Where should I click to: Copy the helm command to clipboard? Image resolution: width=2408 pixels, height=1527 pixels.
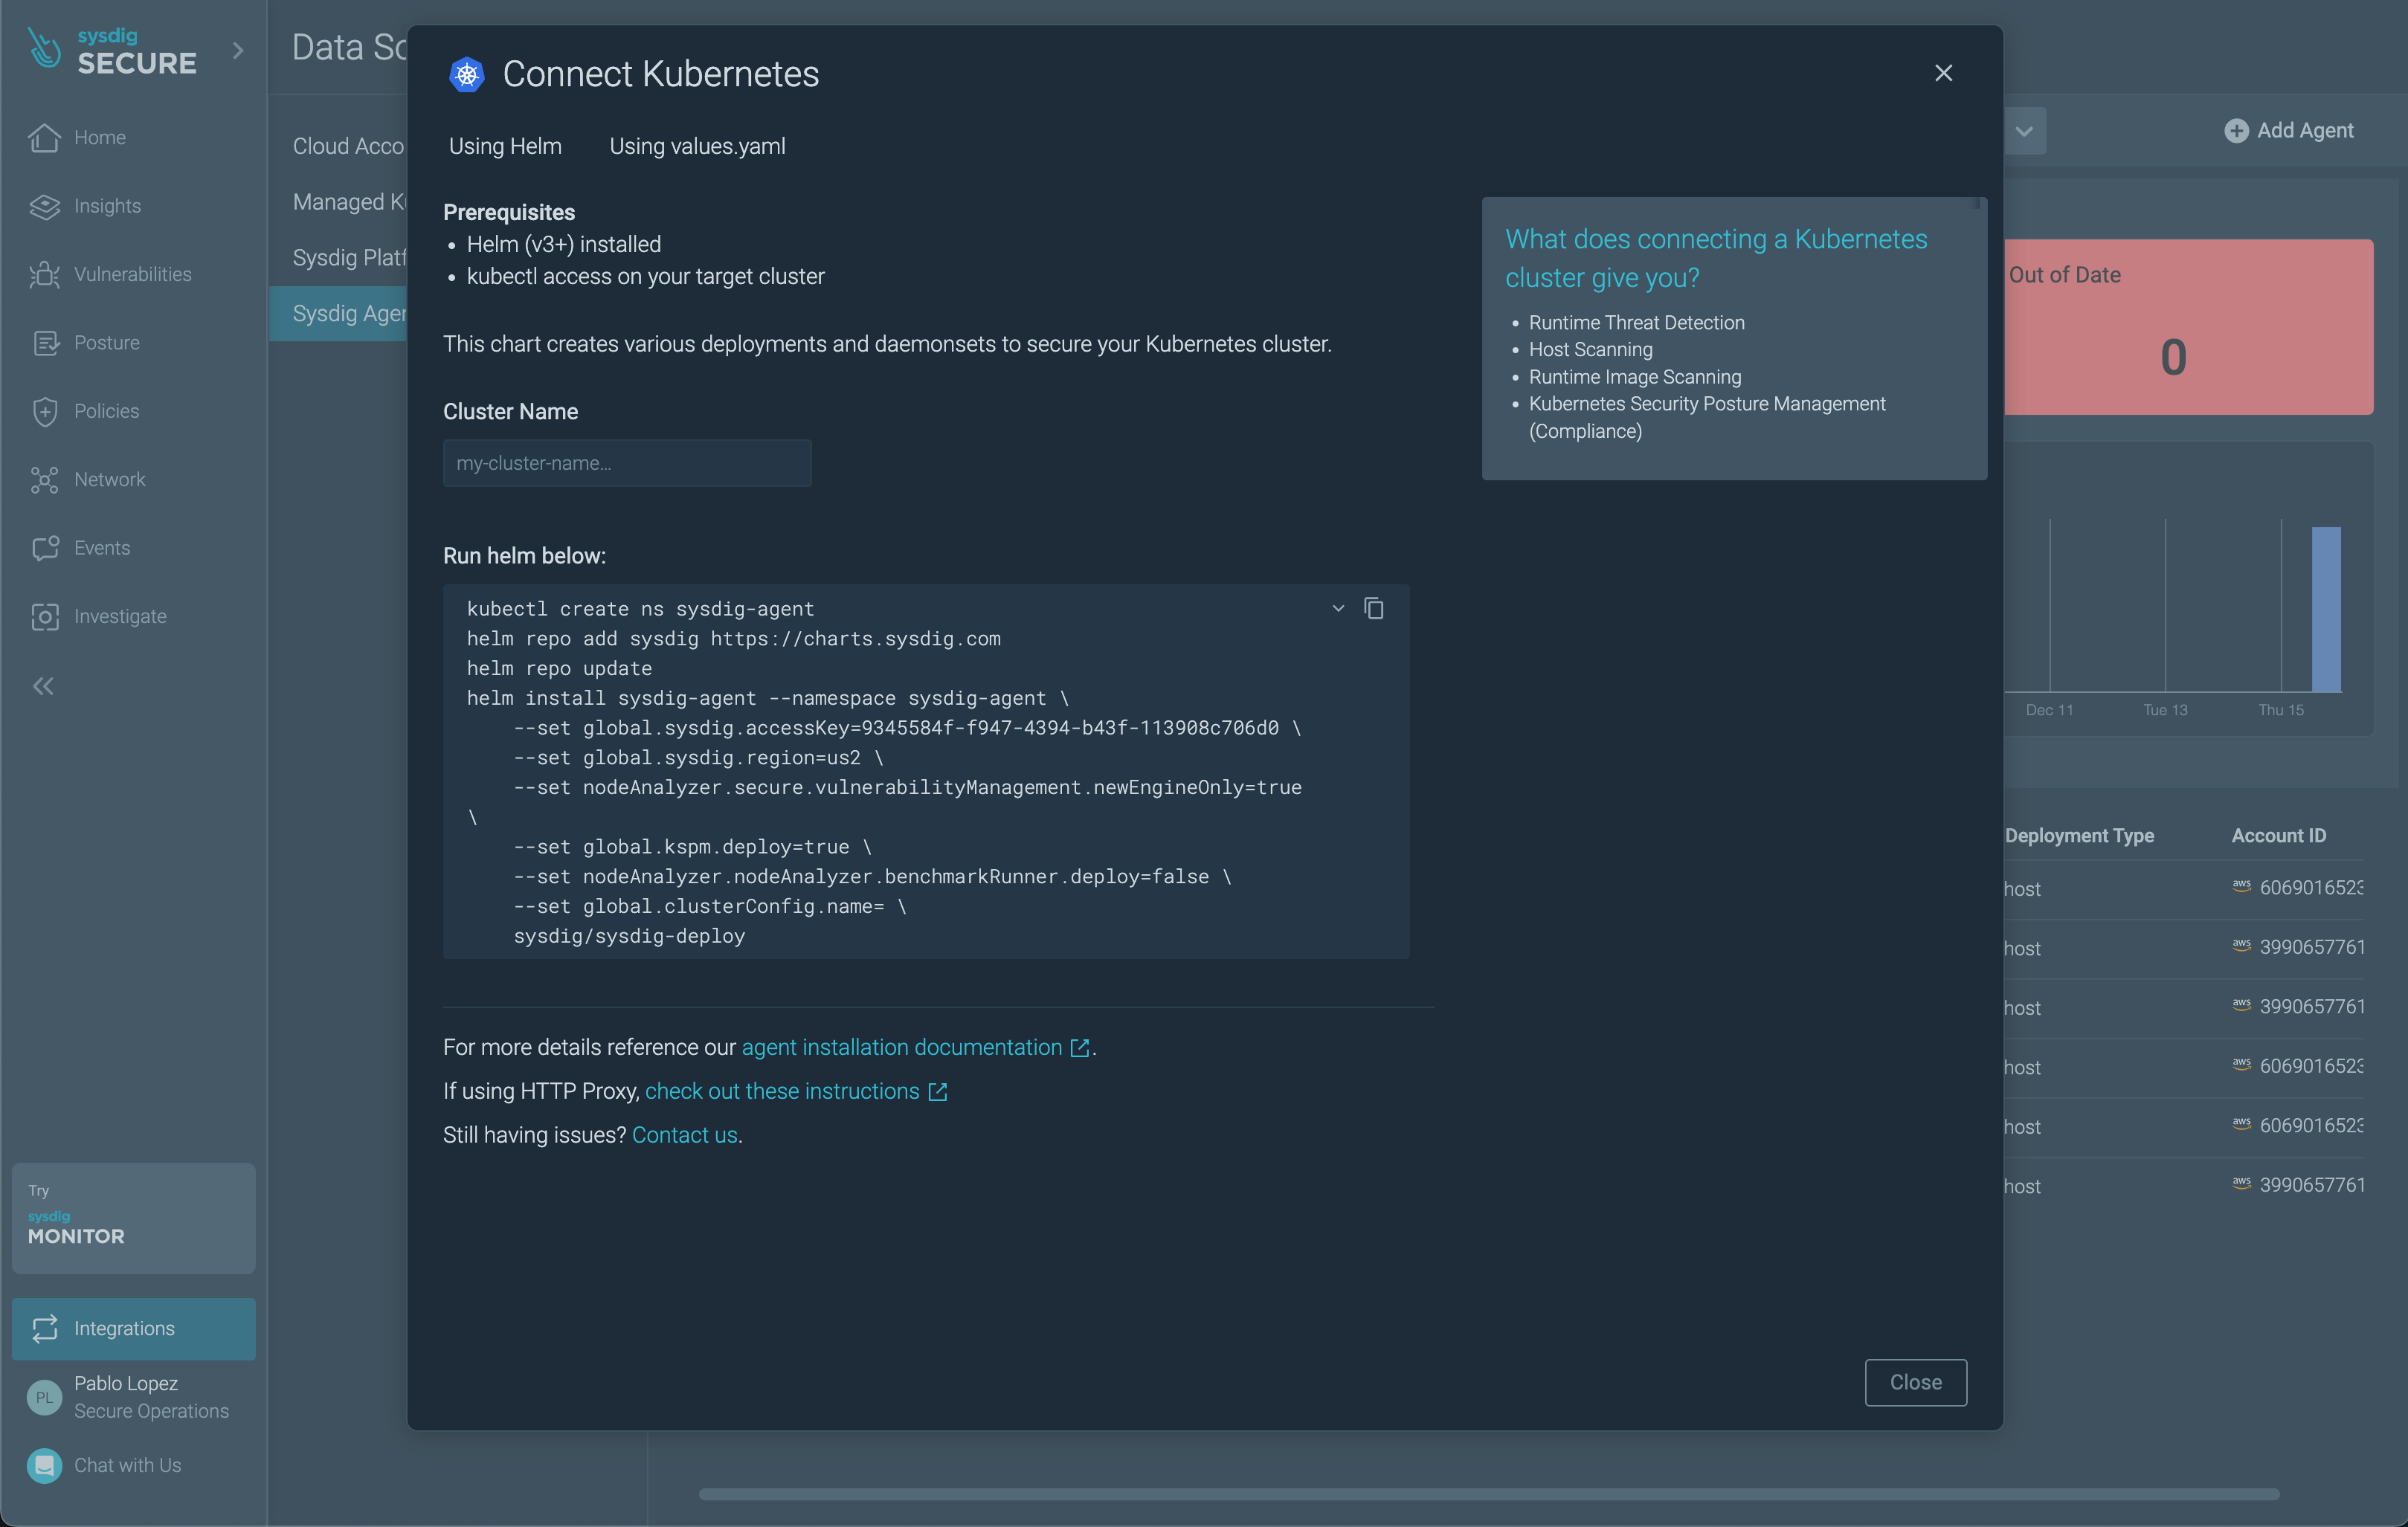[x=1373, y=608]
